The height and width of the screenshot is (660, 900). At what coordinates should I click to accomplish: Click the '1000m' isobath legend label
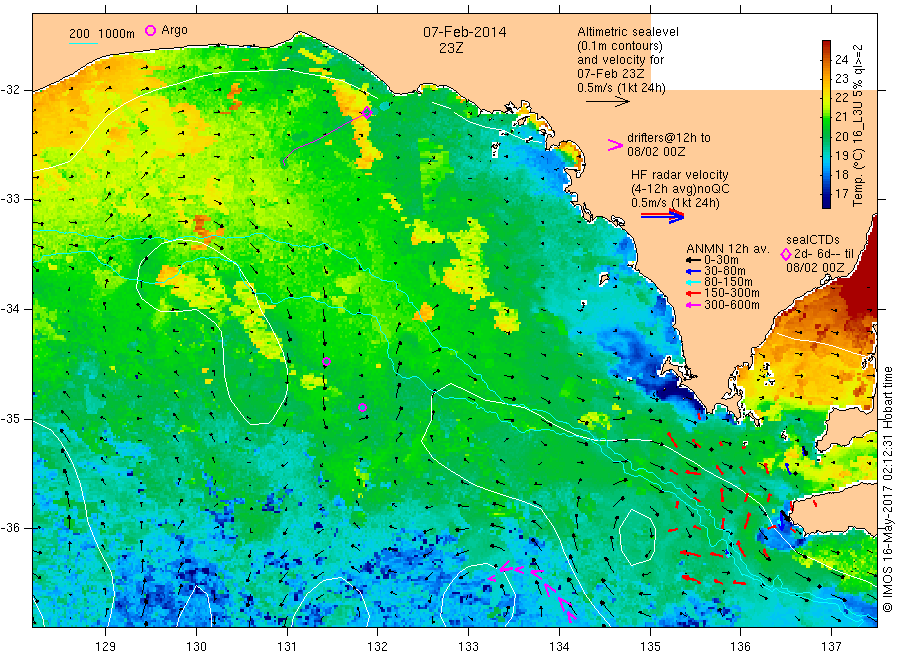(x=117, y=34)
